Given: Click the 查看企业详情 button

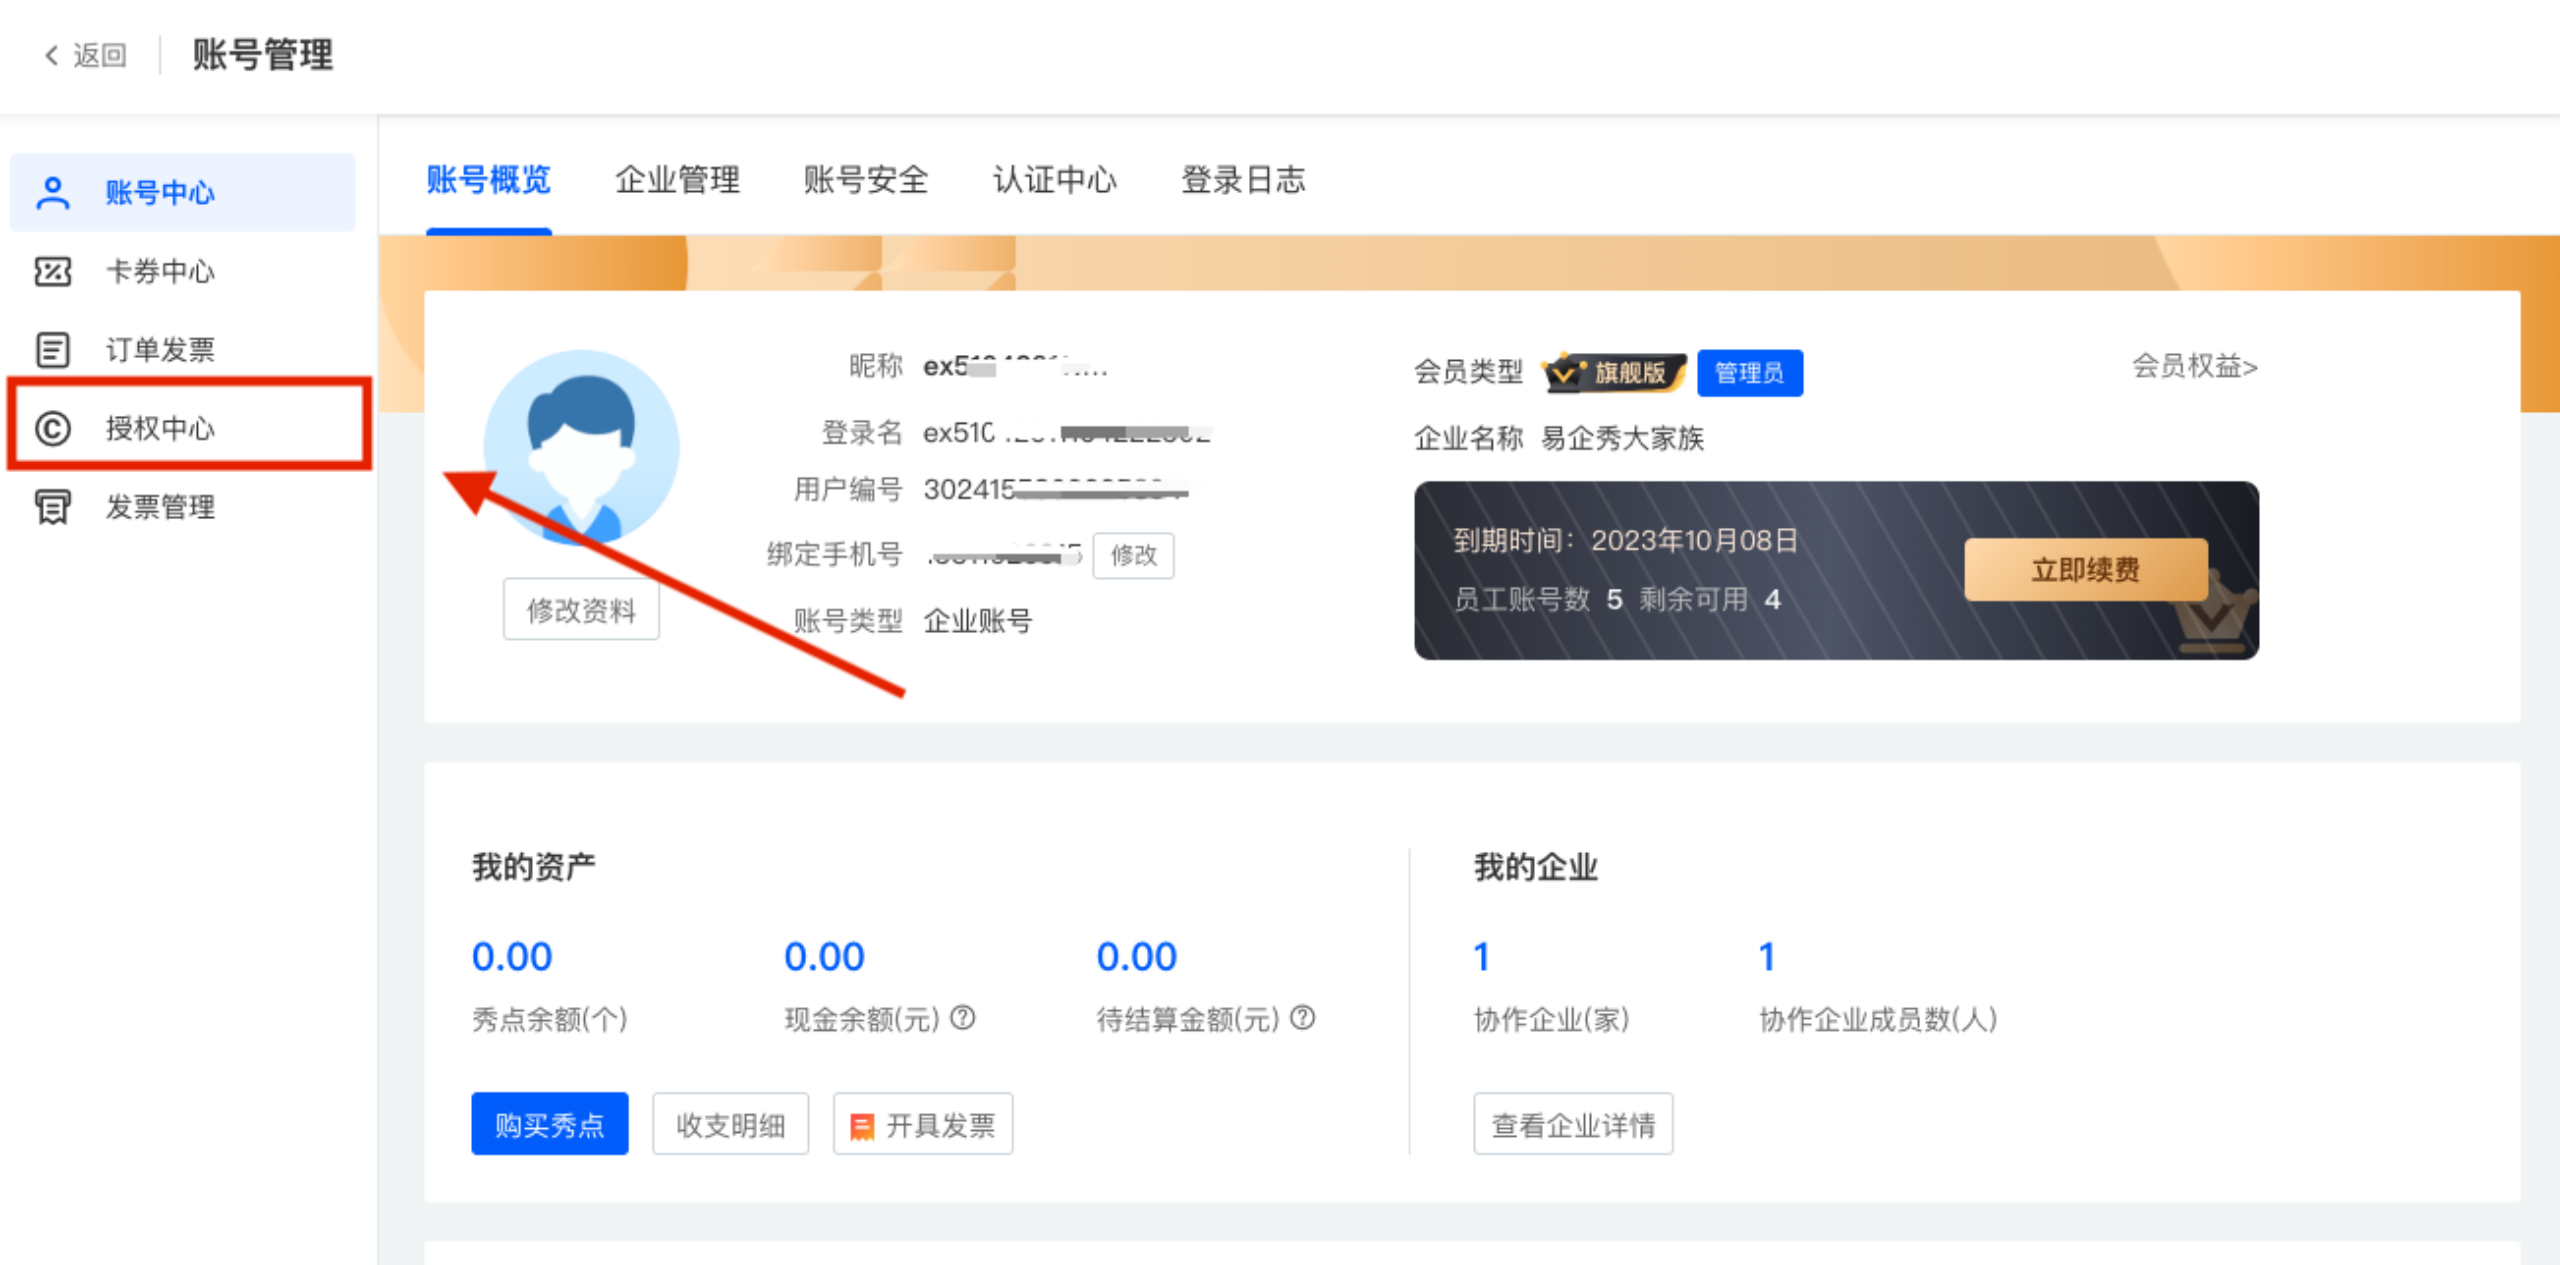Looking at the screenshot, I should (1573, 1124).
